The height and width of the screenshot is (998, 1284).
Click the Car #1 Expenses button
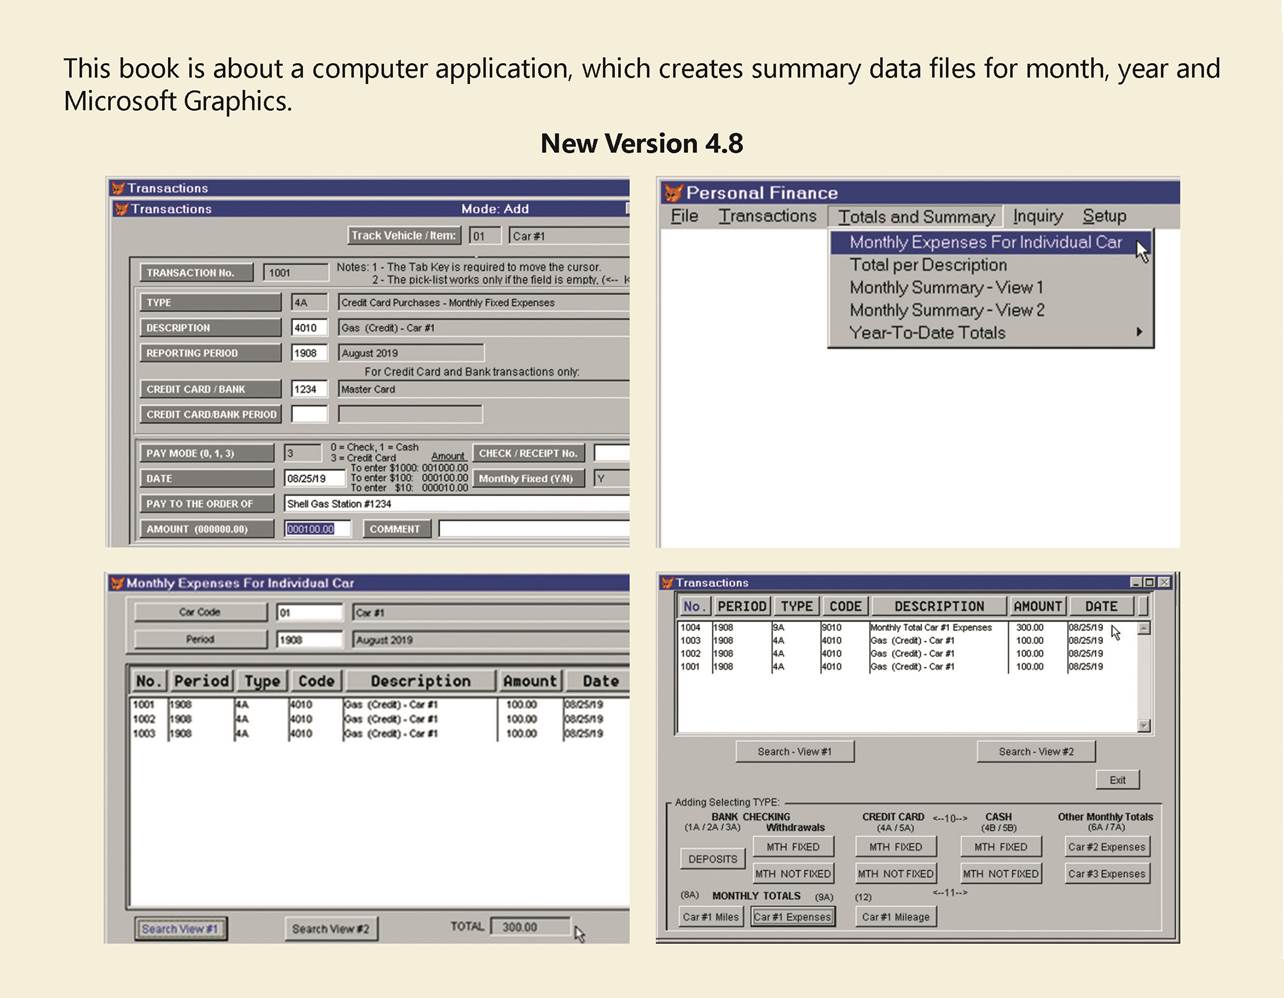(x=792, y=917)
